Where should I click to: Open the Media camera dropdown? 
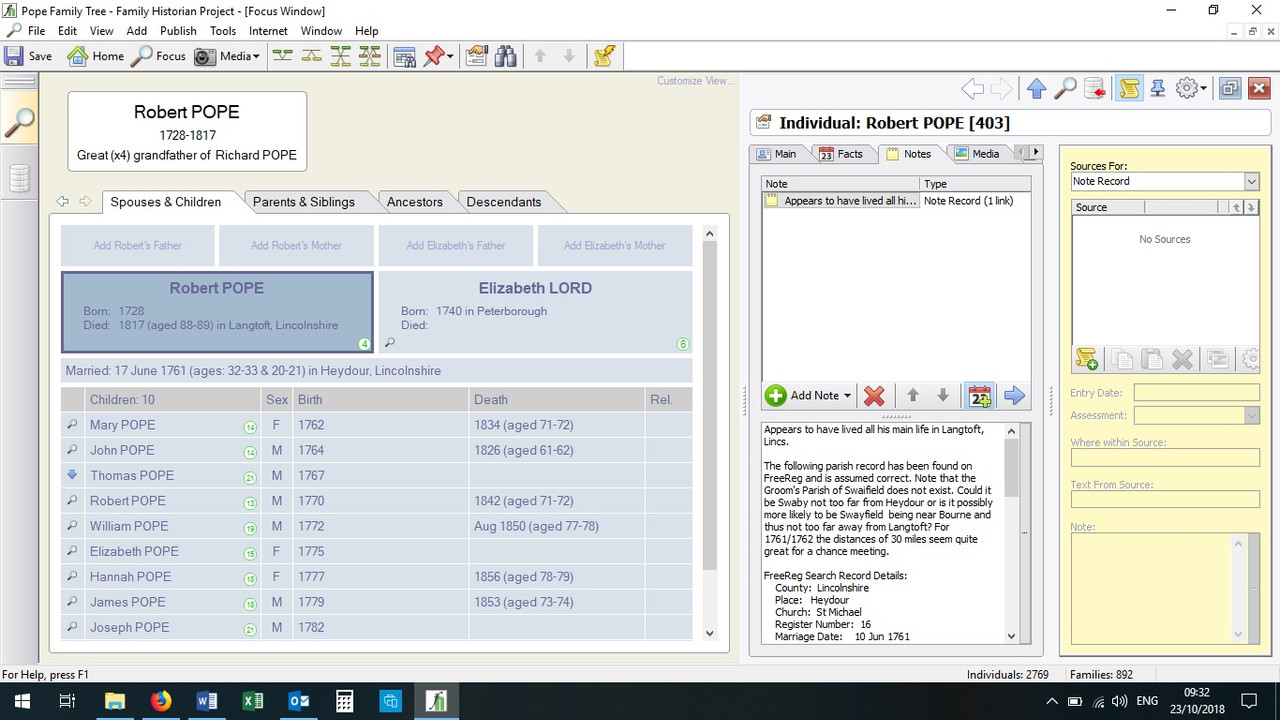pyautogui.click(x=227, y=56)
